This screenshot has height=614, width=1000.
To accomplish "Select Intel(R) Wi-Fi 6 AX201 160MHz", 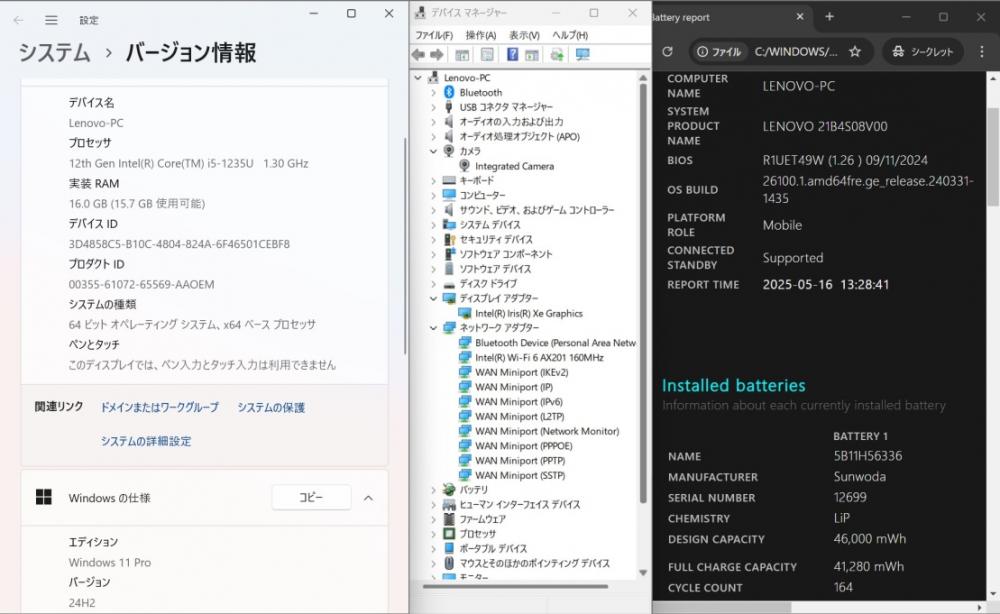I will pyautogui.click(x=539, y=358).
